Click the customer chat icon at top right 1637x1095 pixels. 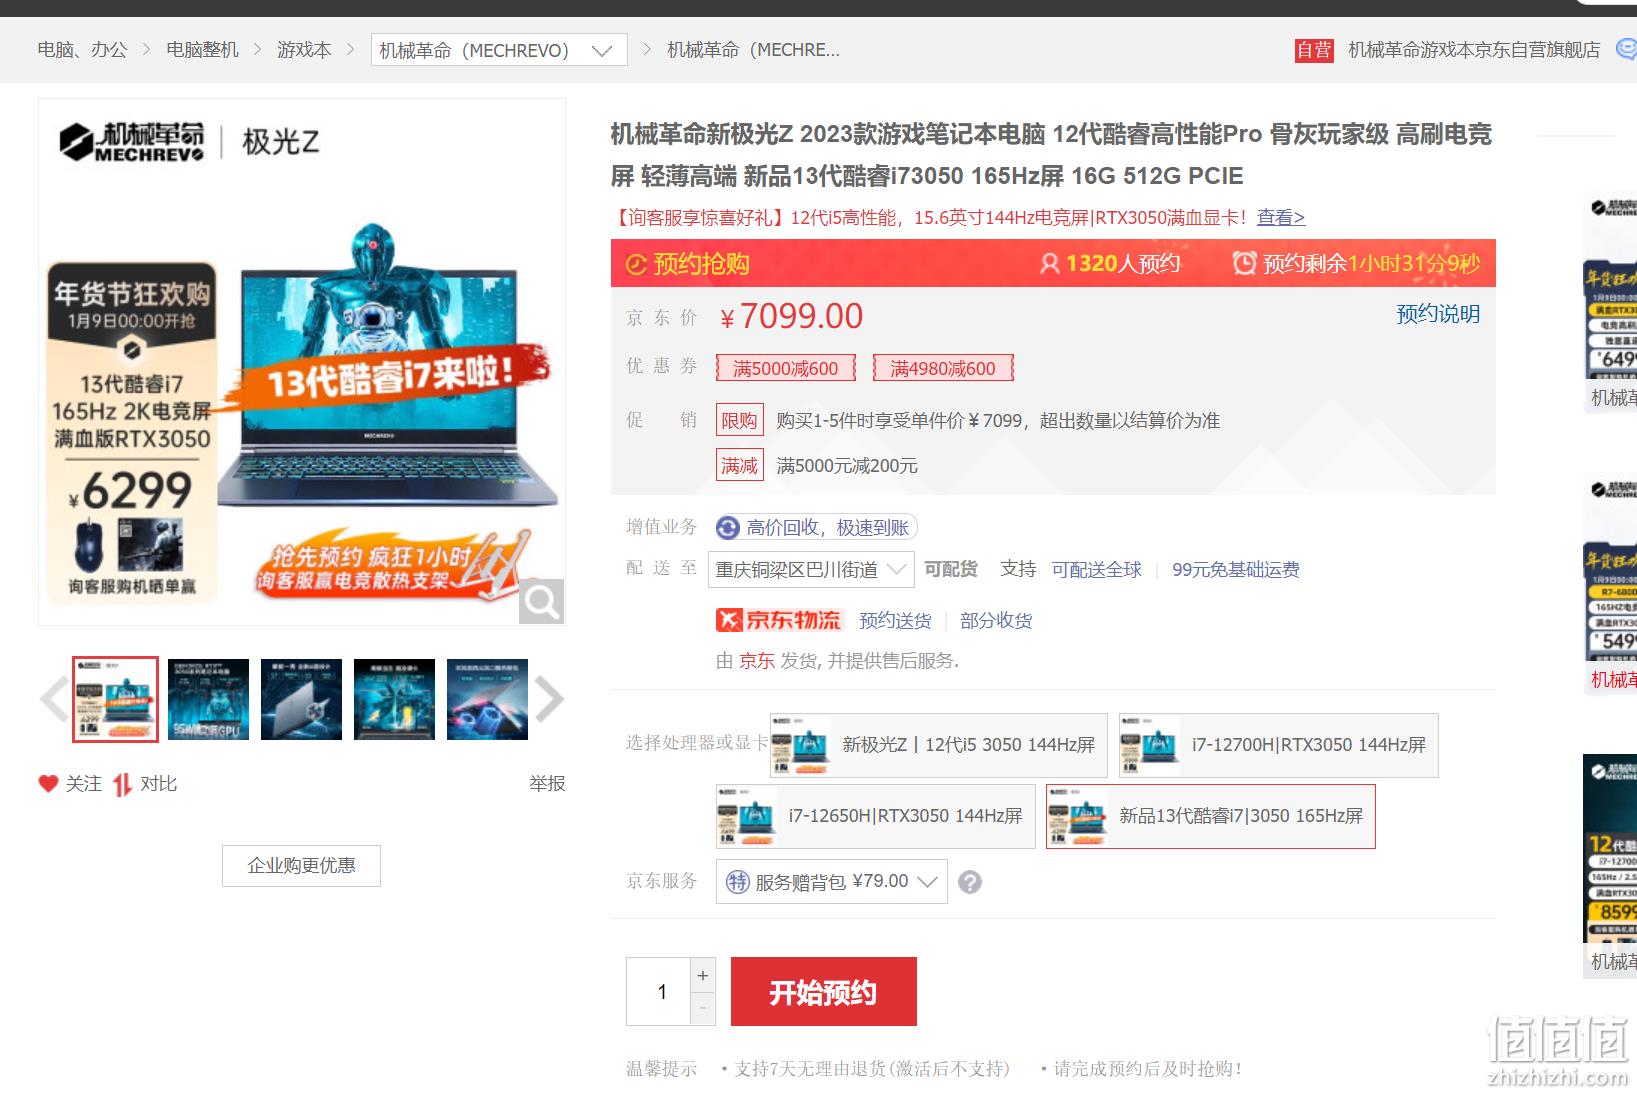tap(1627, 49)
